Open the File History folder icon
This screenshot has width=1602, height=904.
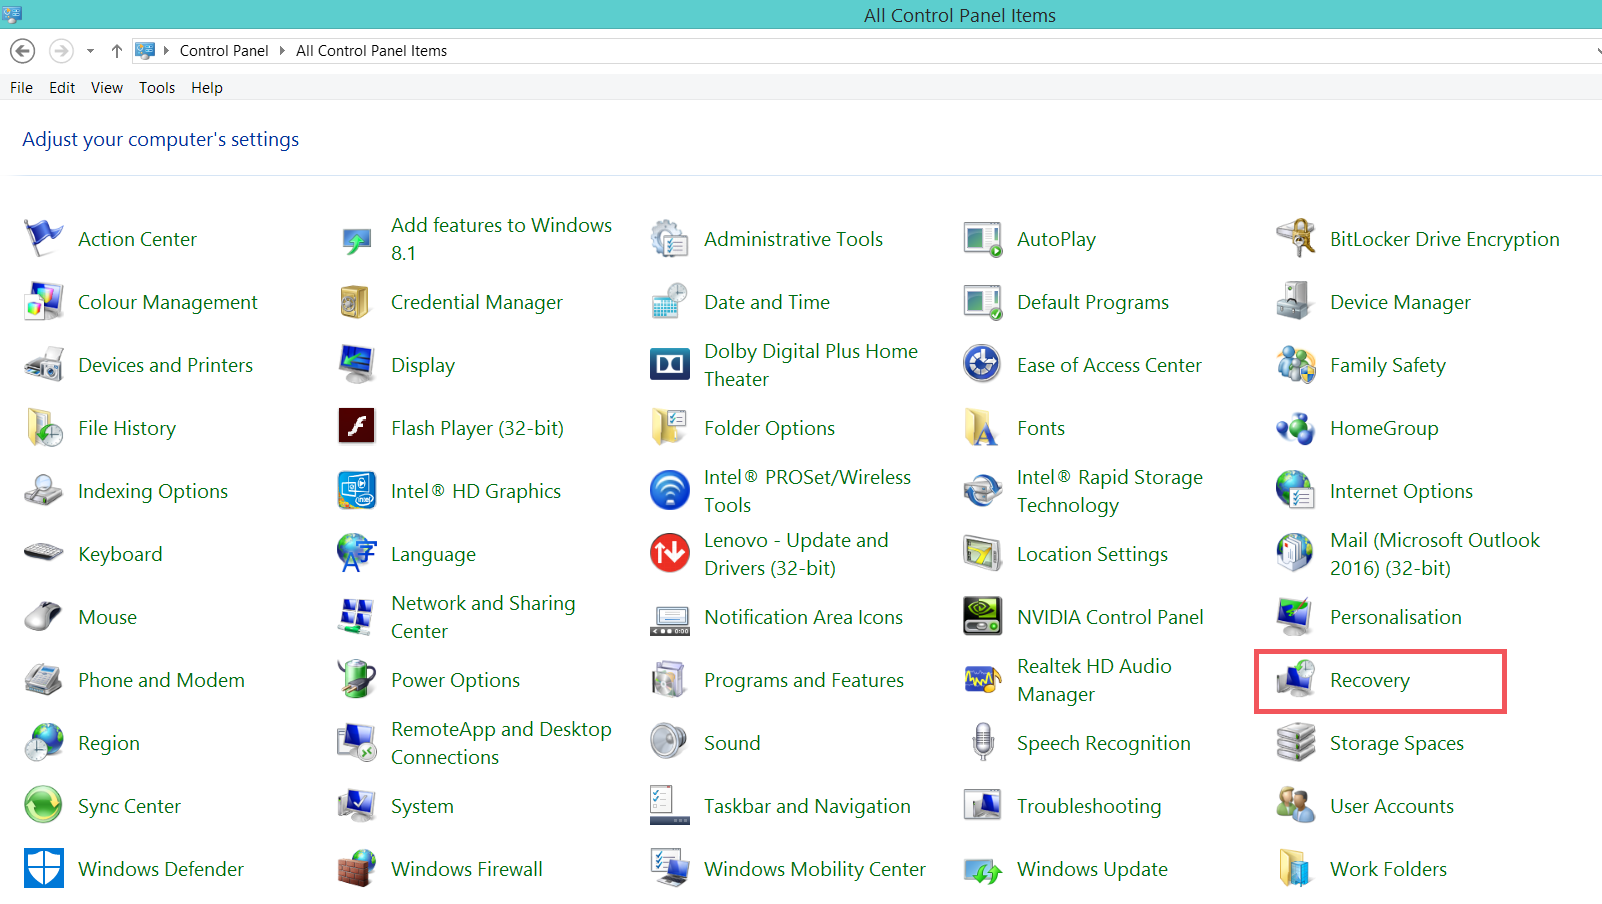tap(43, 428)
